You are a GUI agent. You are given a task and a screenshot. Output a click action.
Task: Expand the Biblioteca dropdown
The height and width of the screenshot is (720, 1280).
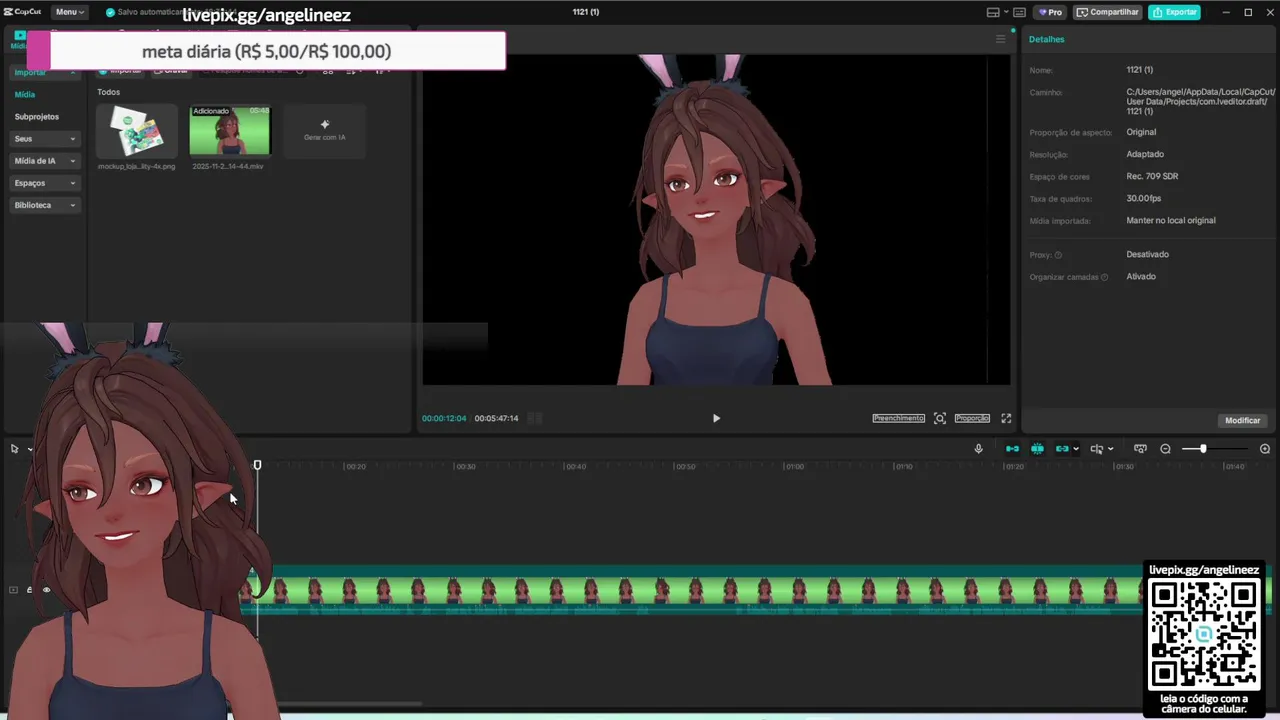[45, 205]
